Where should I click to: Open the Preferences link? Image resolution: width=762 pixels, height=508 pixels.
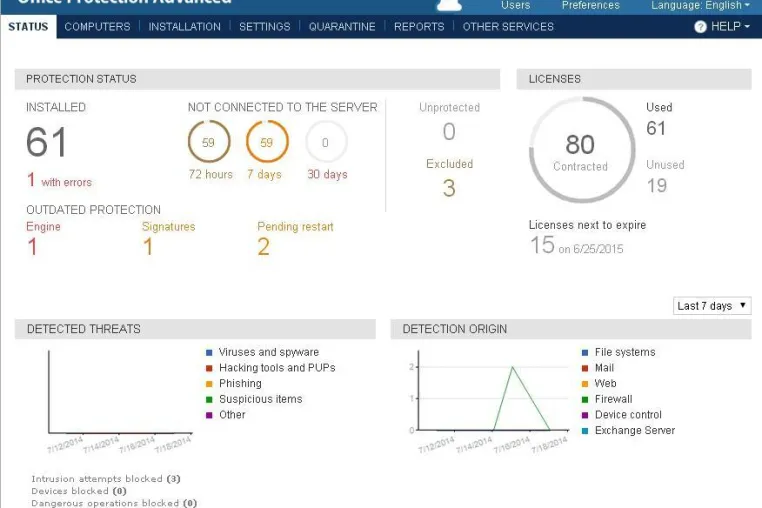pyautogui.click(x=590, y=5)
